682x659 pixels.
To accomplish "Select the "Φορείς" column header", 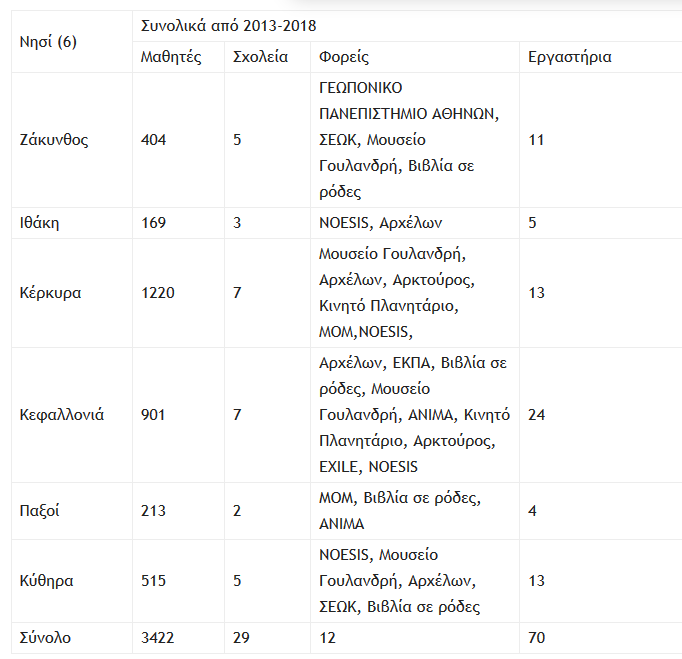I will pos(344,57).
